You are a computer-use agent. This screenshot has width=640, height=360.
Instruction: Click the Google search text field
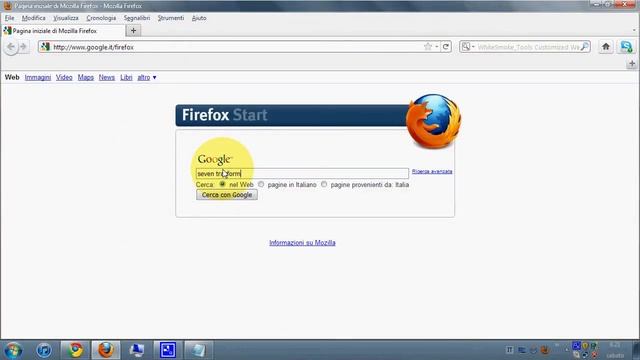302,173
